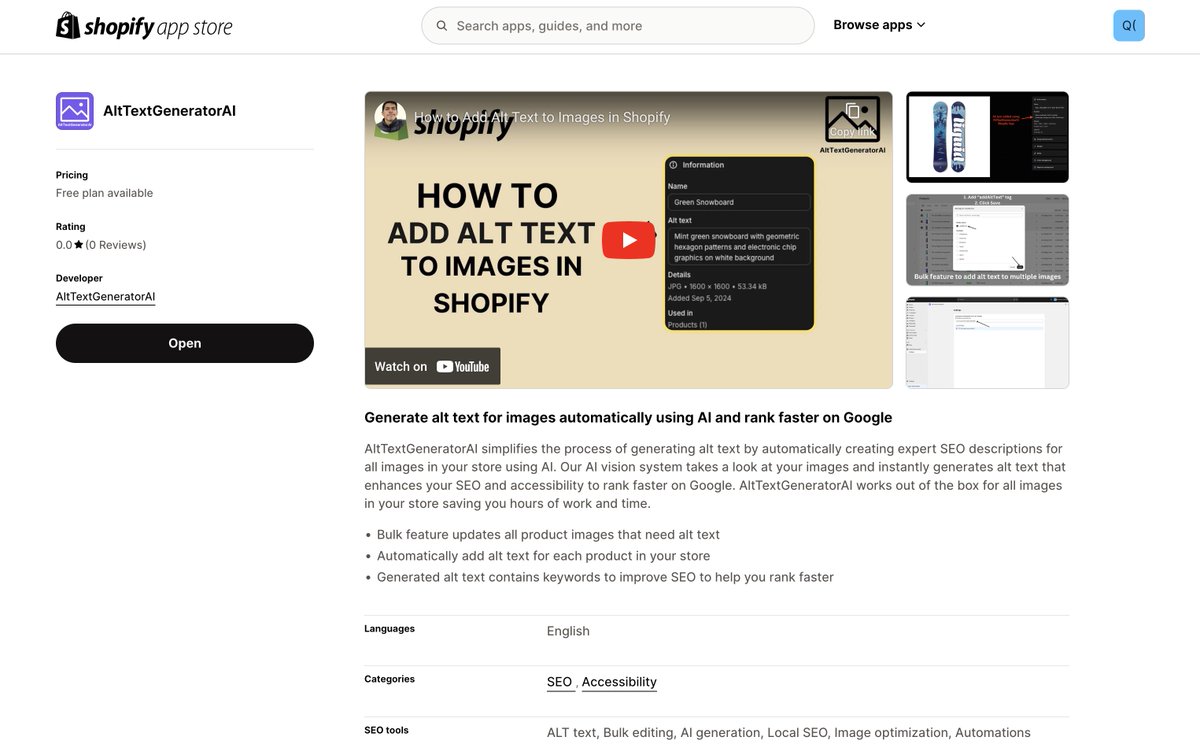Open the user account avatar menu

(1129, 26)
